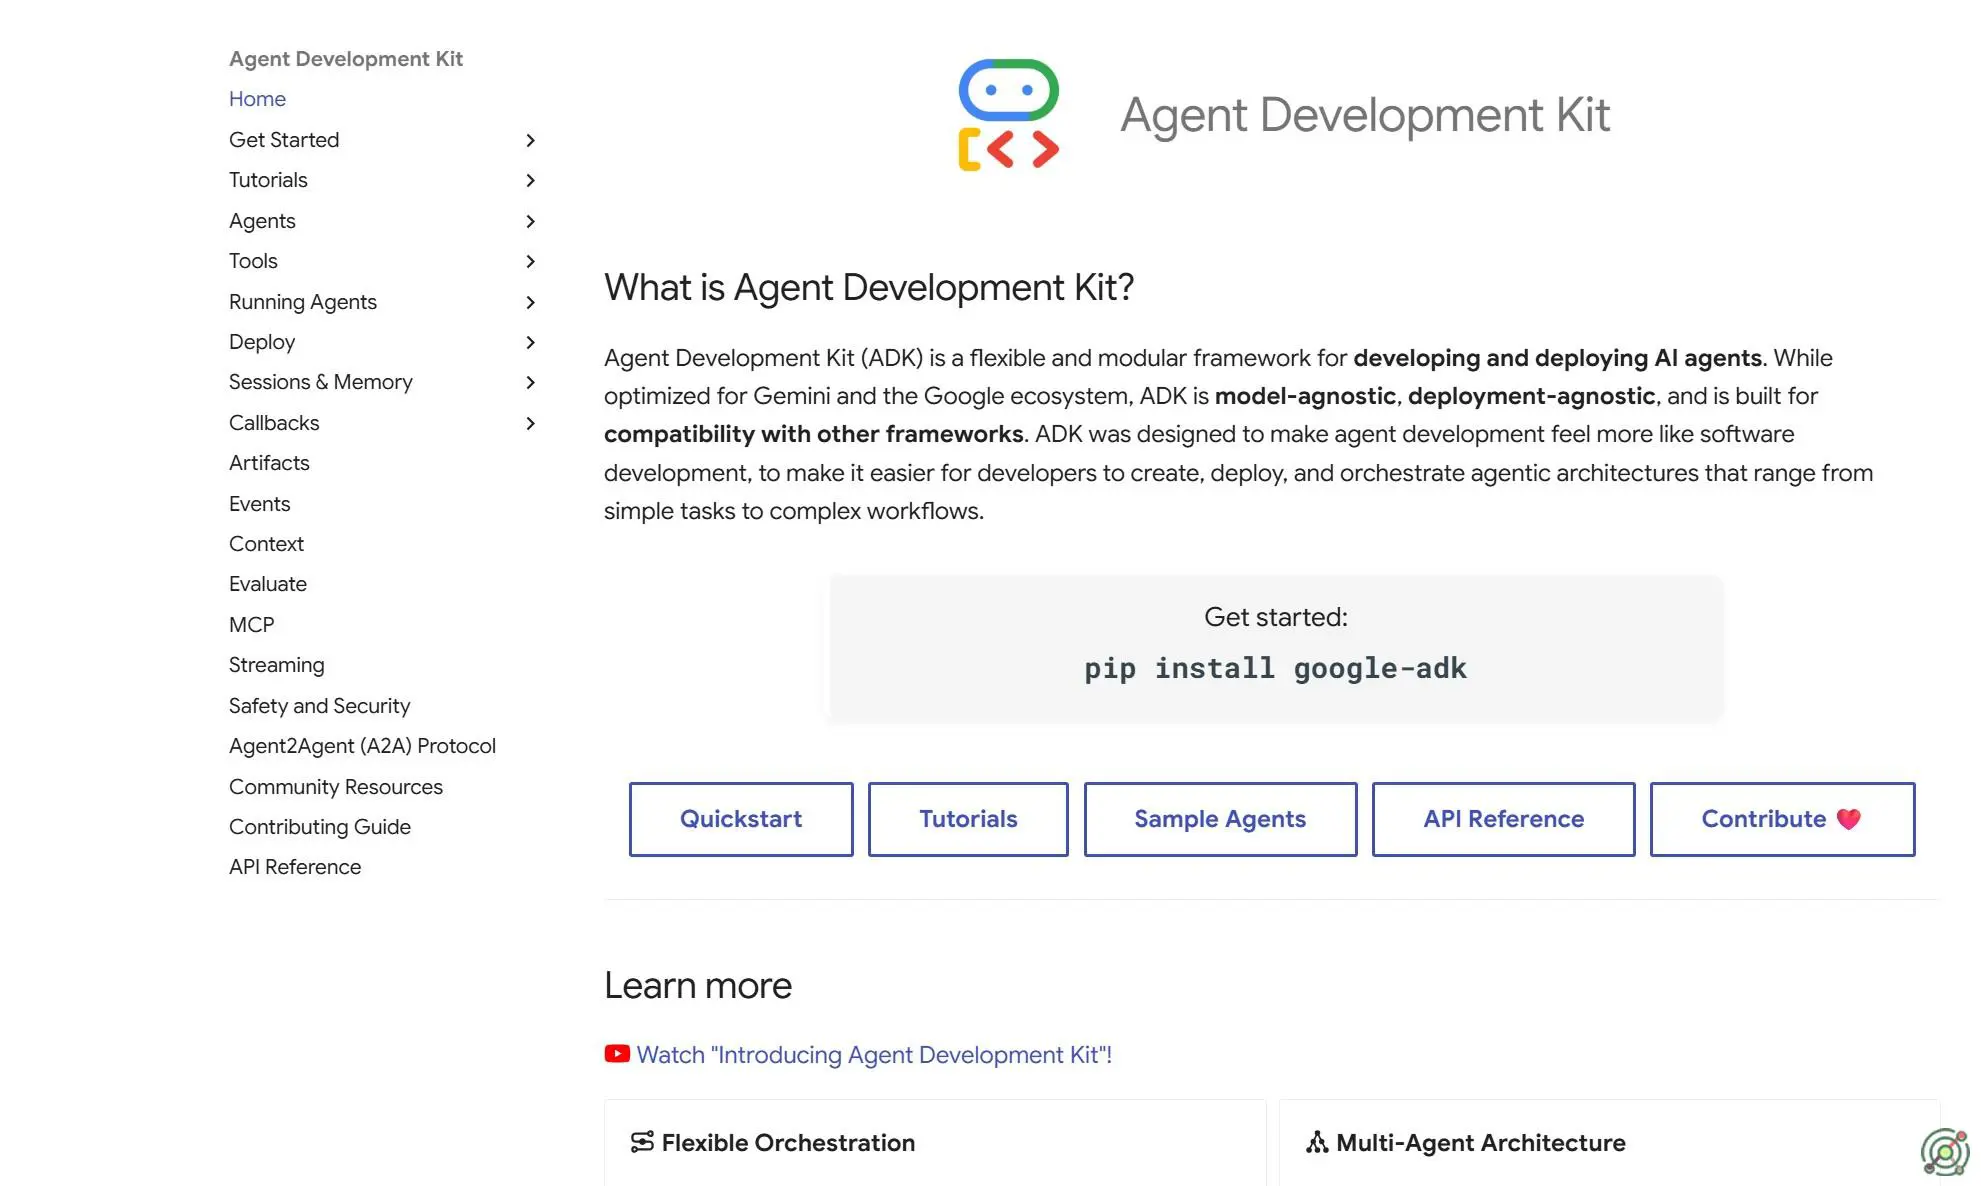Click the Multi-Agent Architecture card heading
Image resolution: width=1981 pixels, height=1186 pixels.
[1480, 1142]
